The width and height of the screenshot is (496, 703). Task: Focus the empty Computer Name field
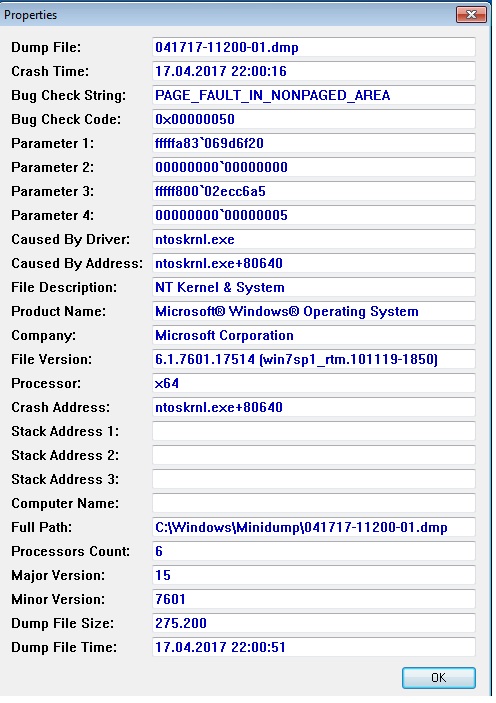(x=313, y=503)
